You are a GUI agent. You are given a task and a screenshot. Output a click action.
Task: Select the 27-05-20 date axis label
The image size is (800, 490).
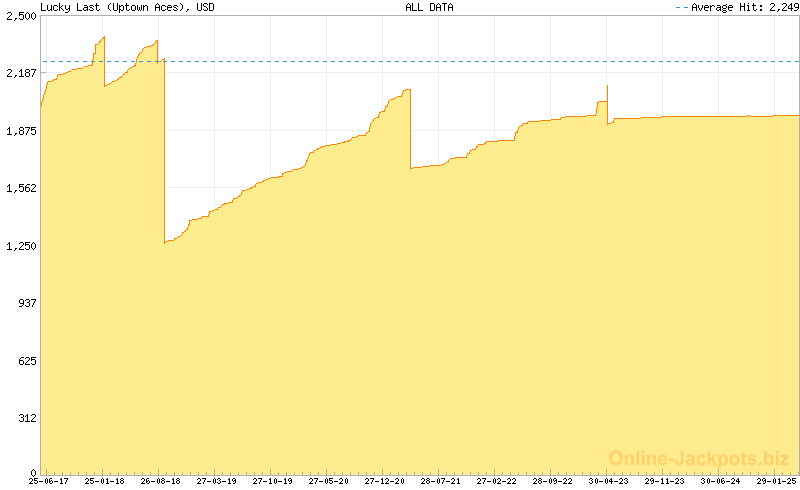click(x=329, y=481)
